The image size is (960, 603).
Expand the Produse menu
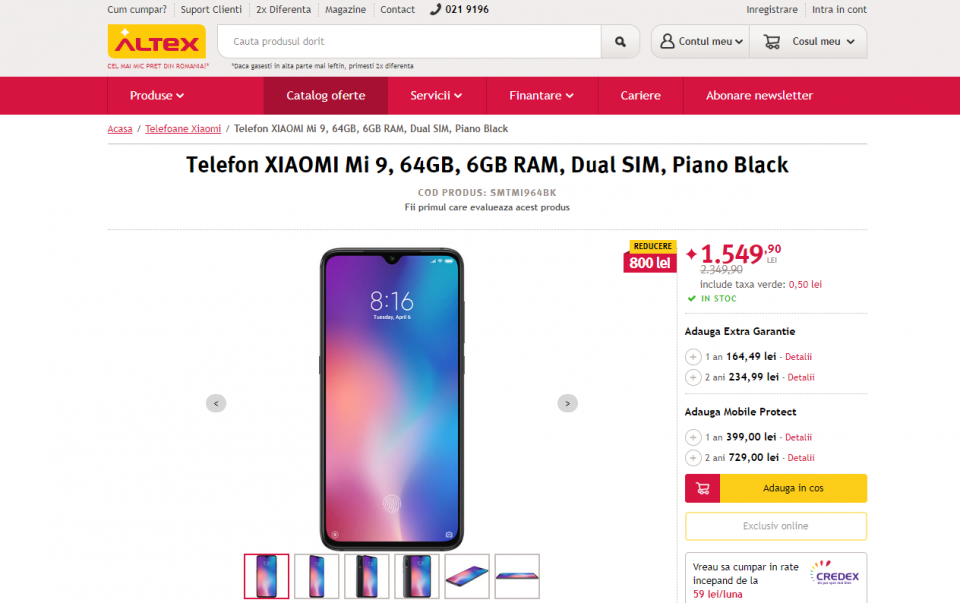pyautogui.click(x=157, y=96)
